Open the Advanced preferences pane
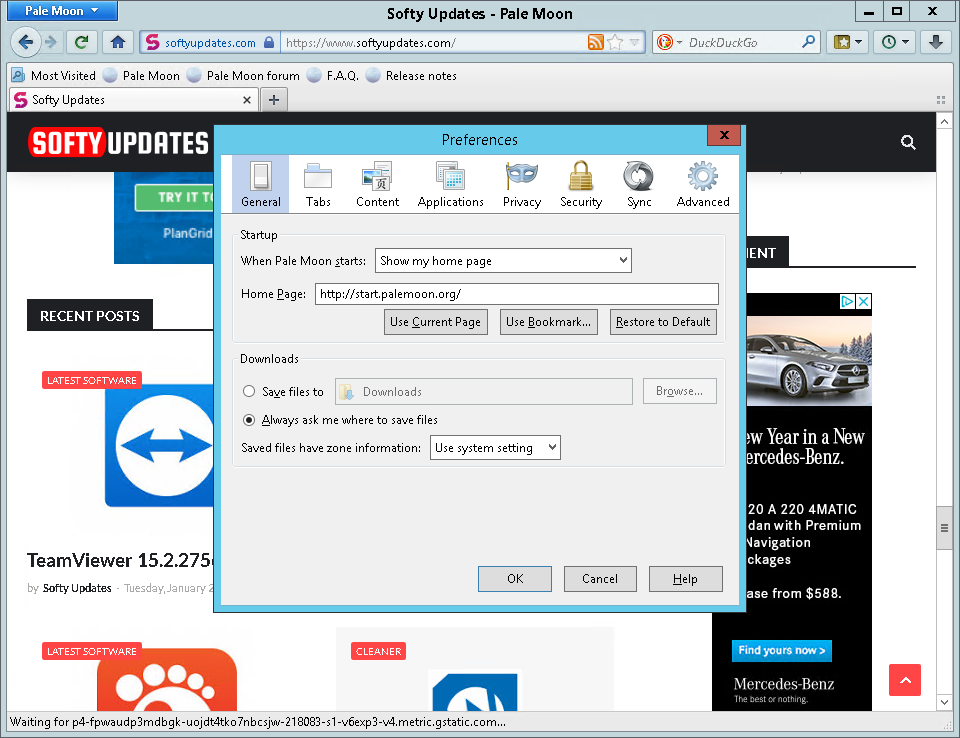960x738 pixels. tap(703, 184)
